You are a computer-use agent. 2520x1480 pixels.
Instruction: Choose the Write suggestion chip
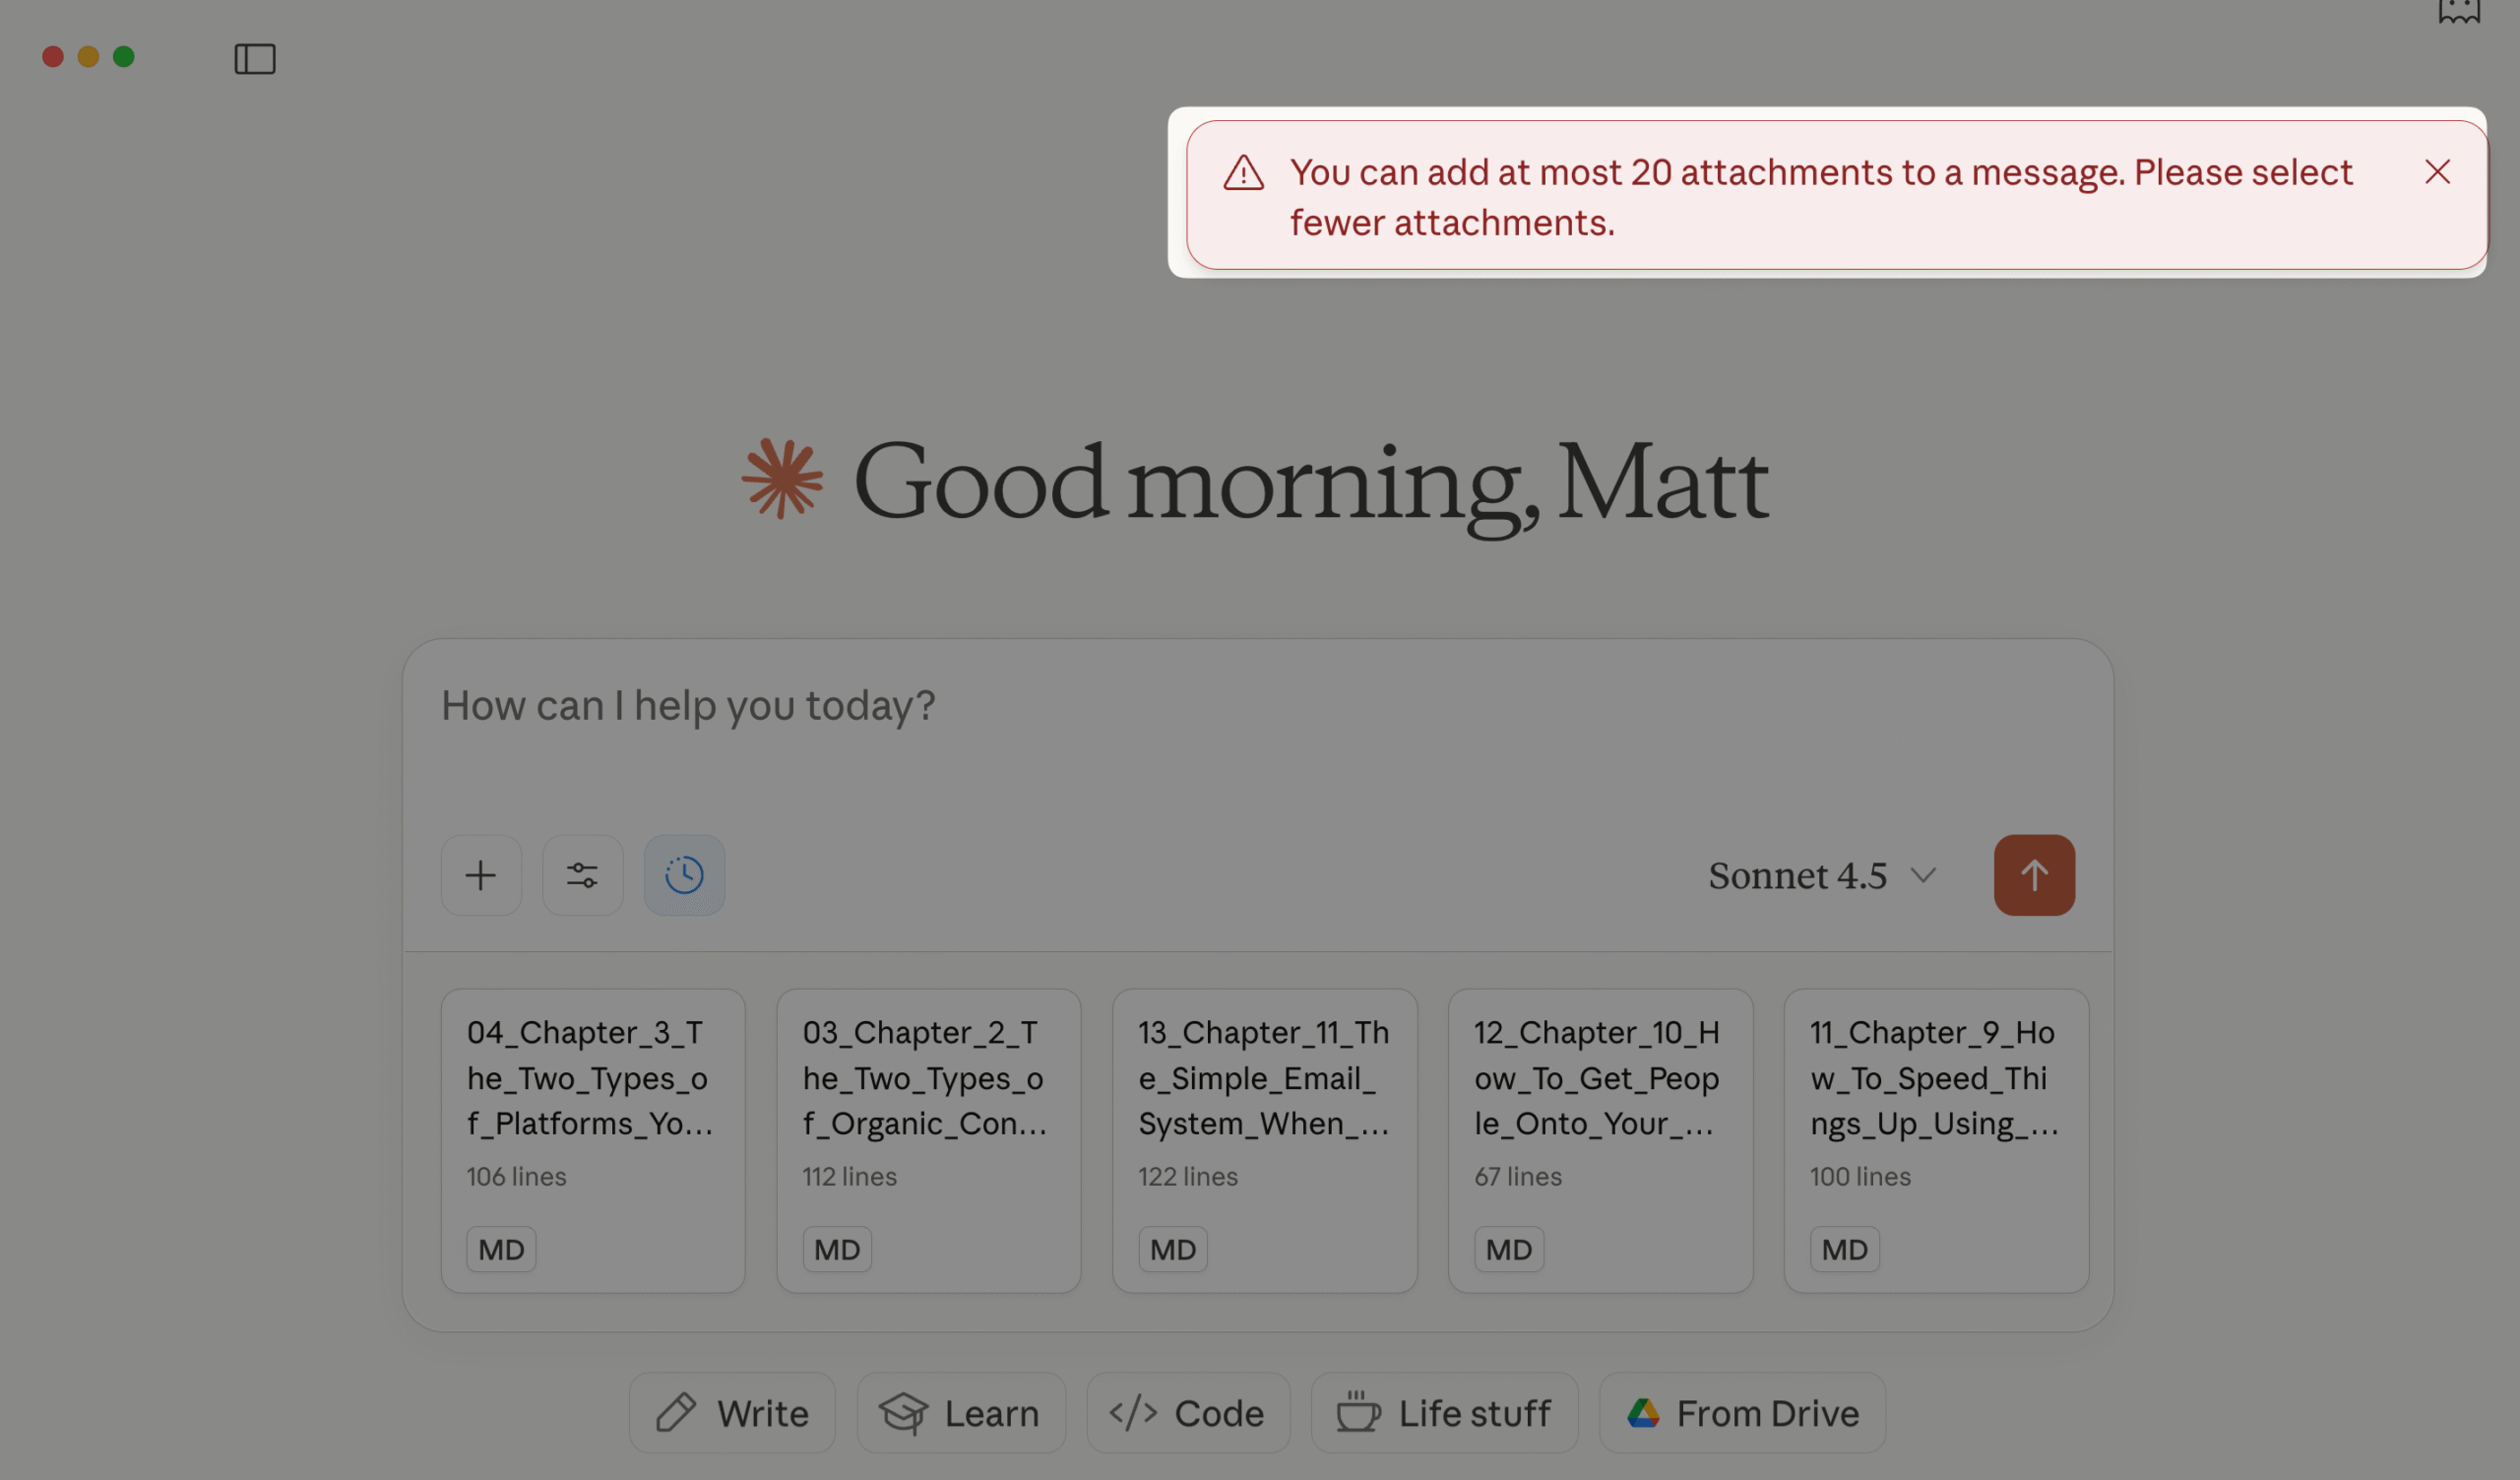tap(732, 1413)
